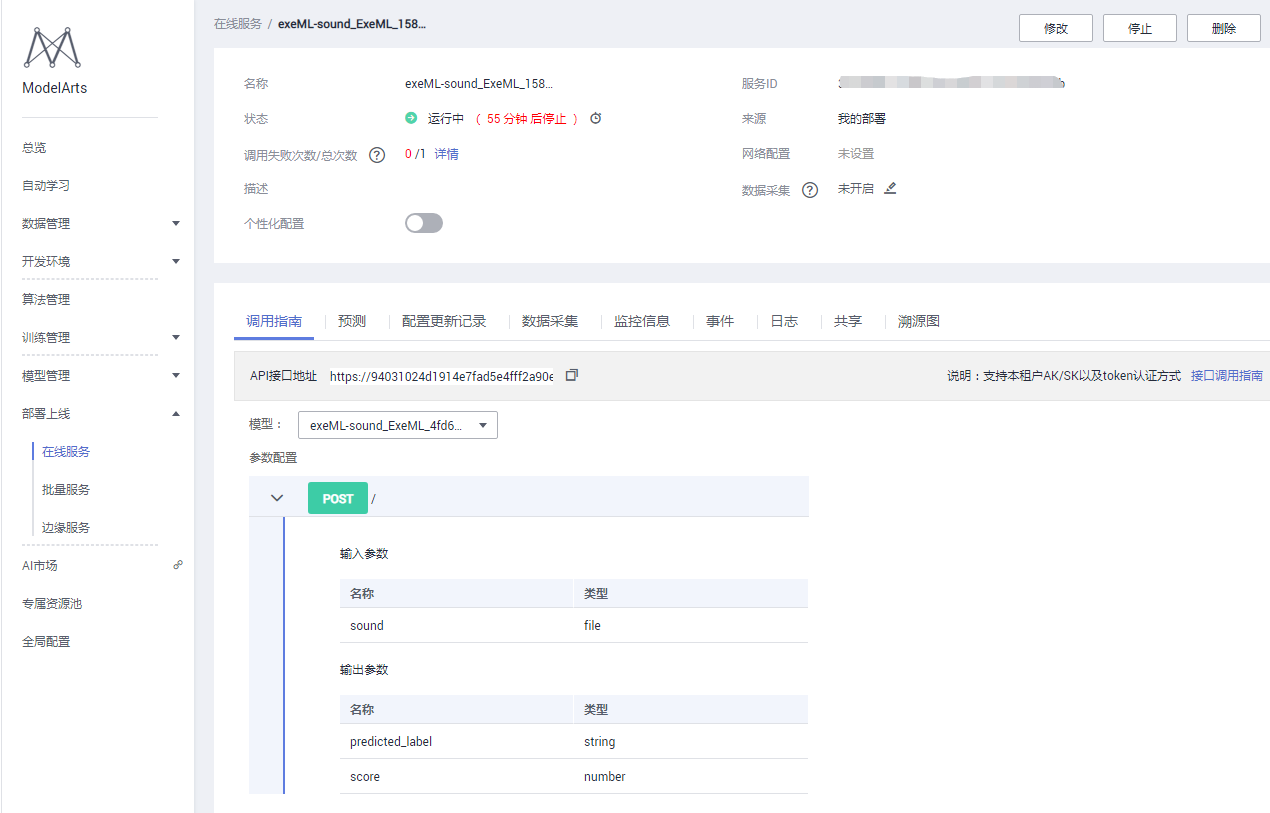The height and width of the screenshot is (813, 1270).
Task: Enable the 个性化配置 toggle
Action: [x=423, y=223]
